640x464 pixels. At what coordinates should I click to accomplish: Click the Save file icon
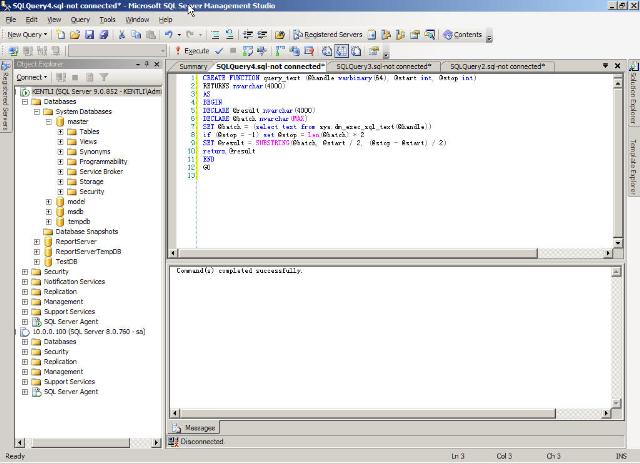click(x=90, y=34)
